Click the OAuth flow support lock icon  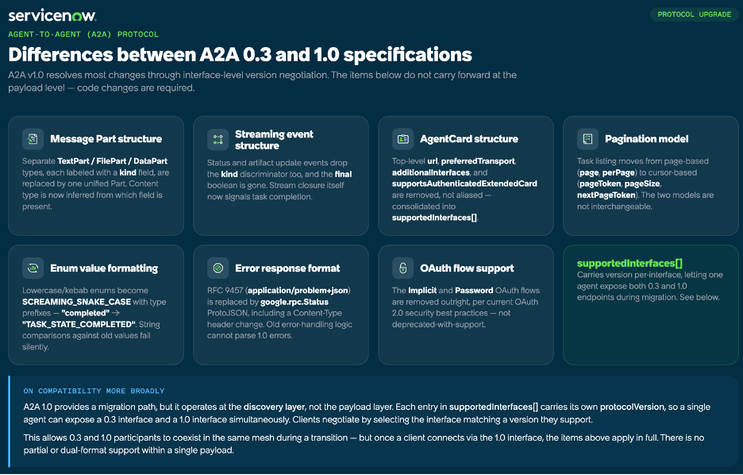(x=403, y=268)
